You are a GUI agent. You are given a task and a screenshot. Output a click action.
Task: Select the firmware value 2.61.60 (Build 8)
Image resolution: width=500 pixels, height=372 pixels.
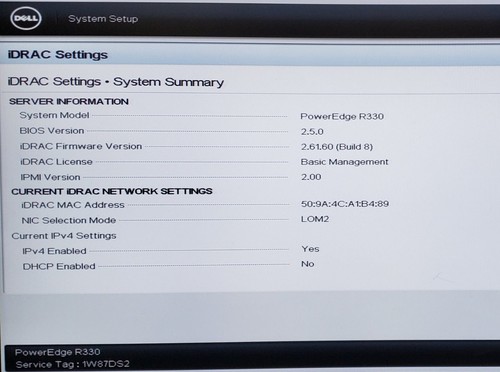pos(337,147)
